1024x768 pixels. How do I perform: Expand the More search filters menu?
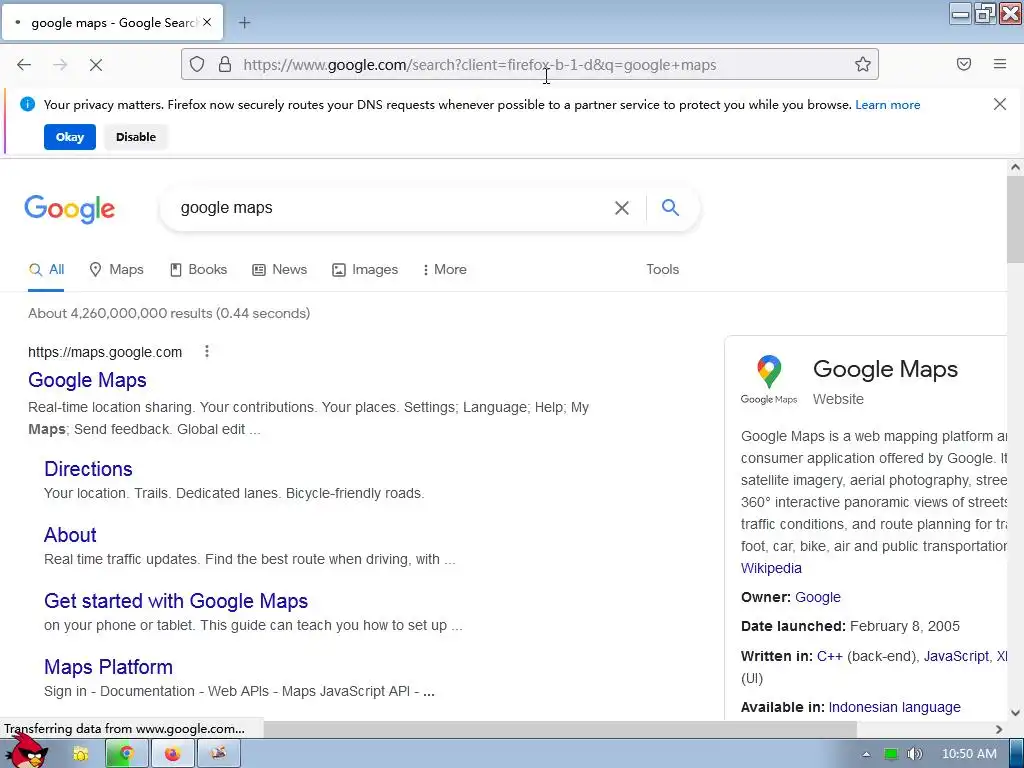(445, 270)
